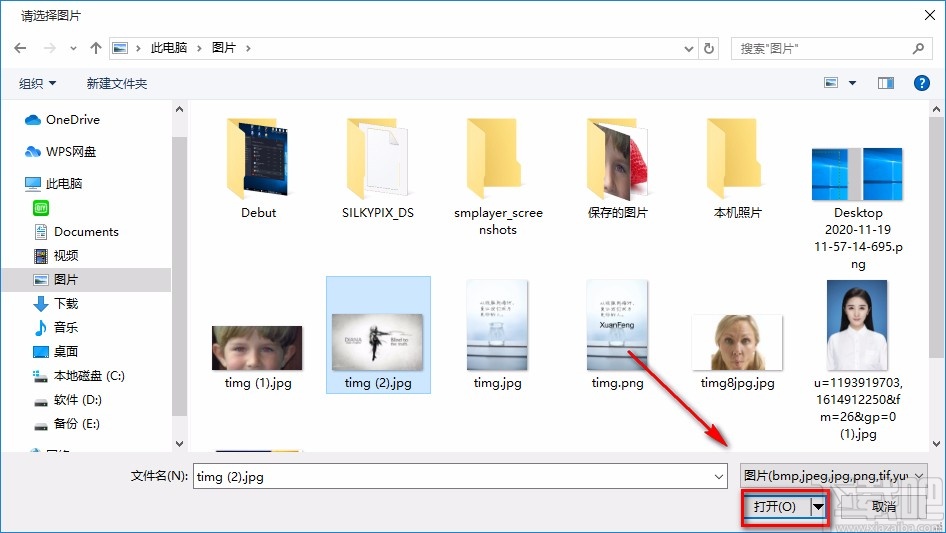
Task: Close the 请选择图片 dialog
Action: coord(930,15)
